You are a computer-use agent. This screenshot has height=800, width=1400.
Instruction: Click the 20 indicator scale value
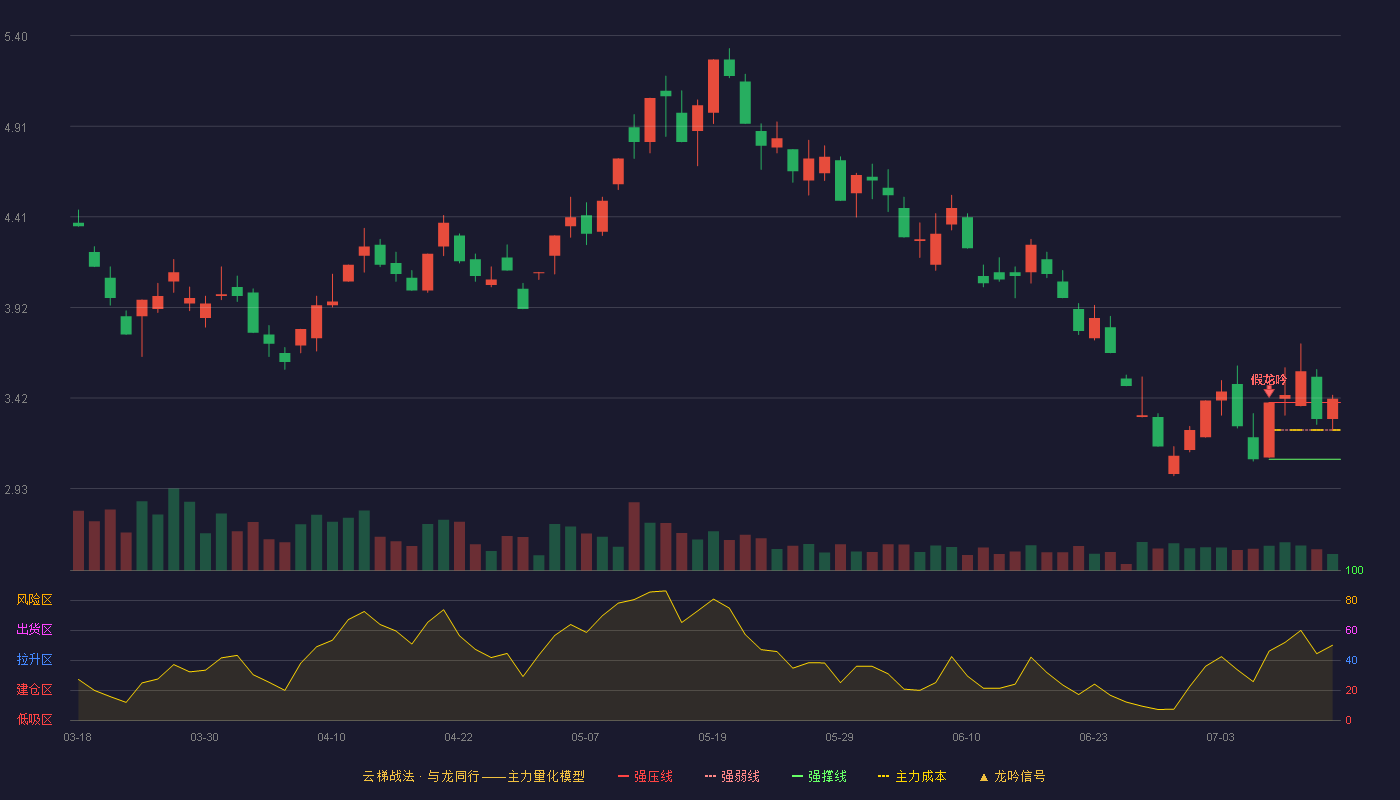pyautogui.click(x=1351, y=690)
